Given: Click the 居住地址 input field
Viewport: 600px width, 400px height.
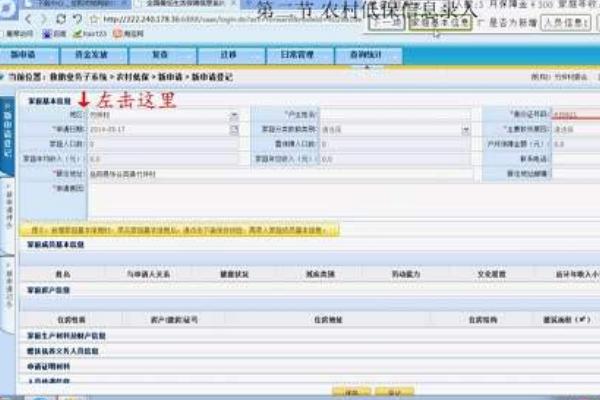Looking at the screenshot, I should [280, 174].
